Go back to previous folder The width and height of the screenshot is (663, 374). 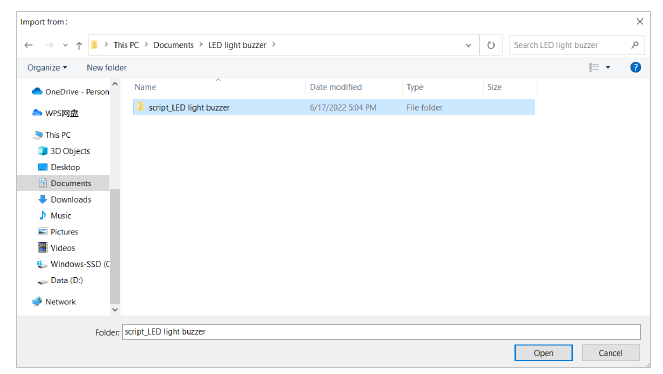click(28, 45)
